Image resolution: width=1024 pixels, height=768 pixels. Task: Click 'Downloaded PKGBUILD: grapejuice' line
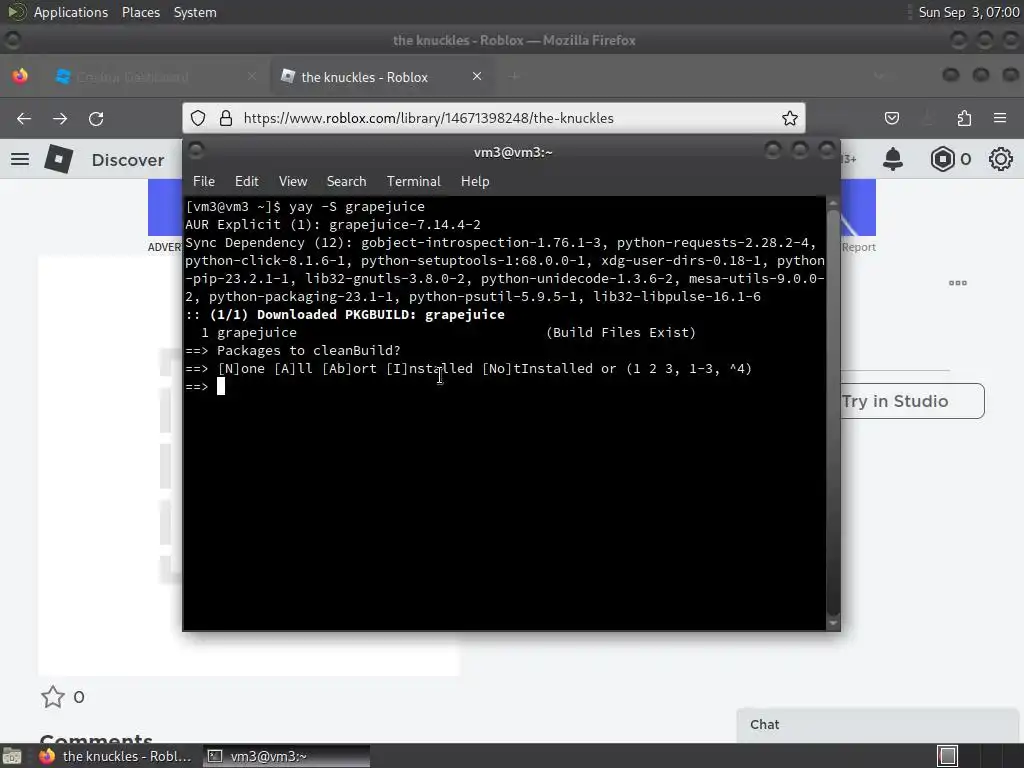coord(345,315)
